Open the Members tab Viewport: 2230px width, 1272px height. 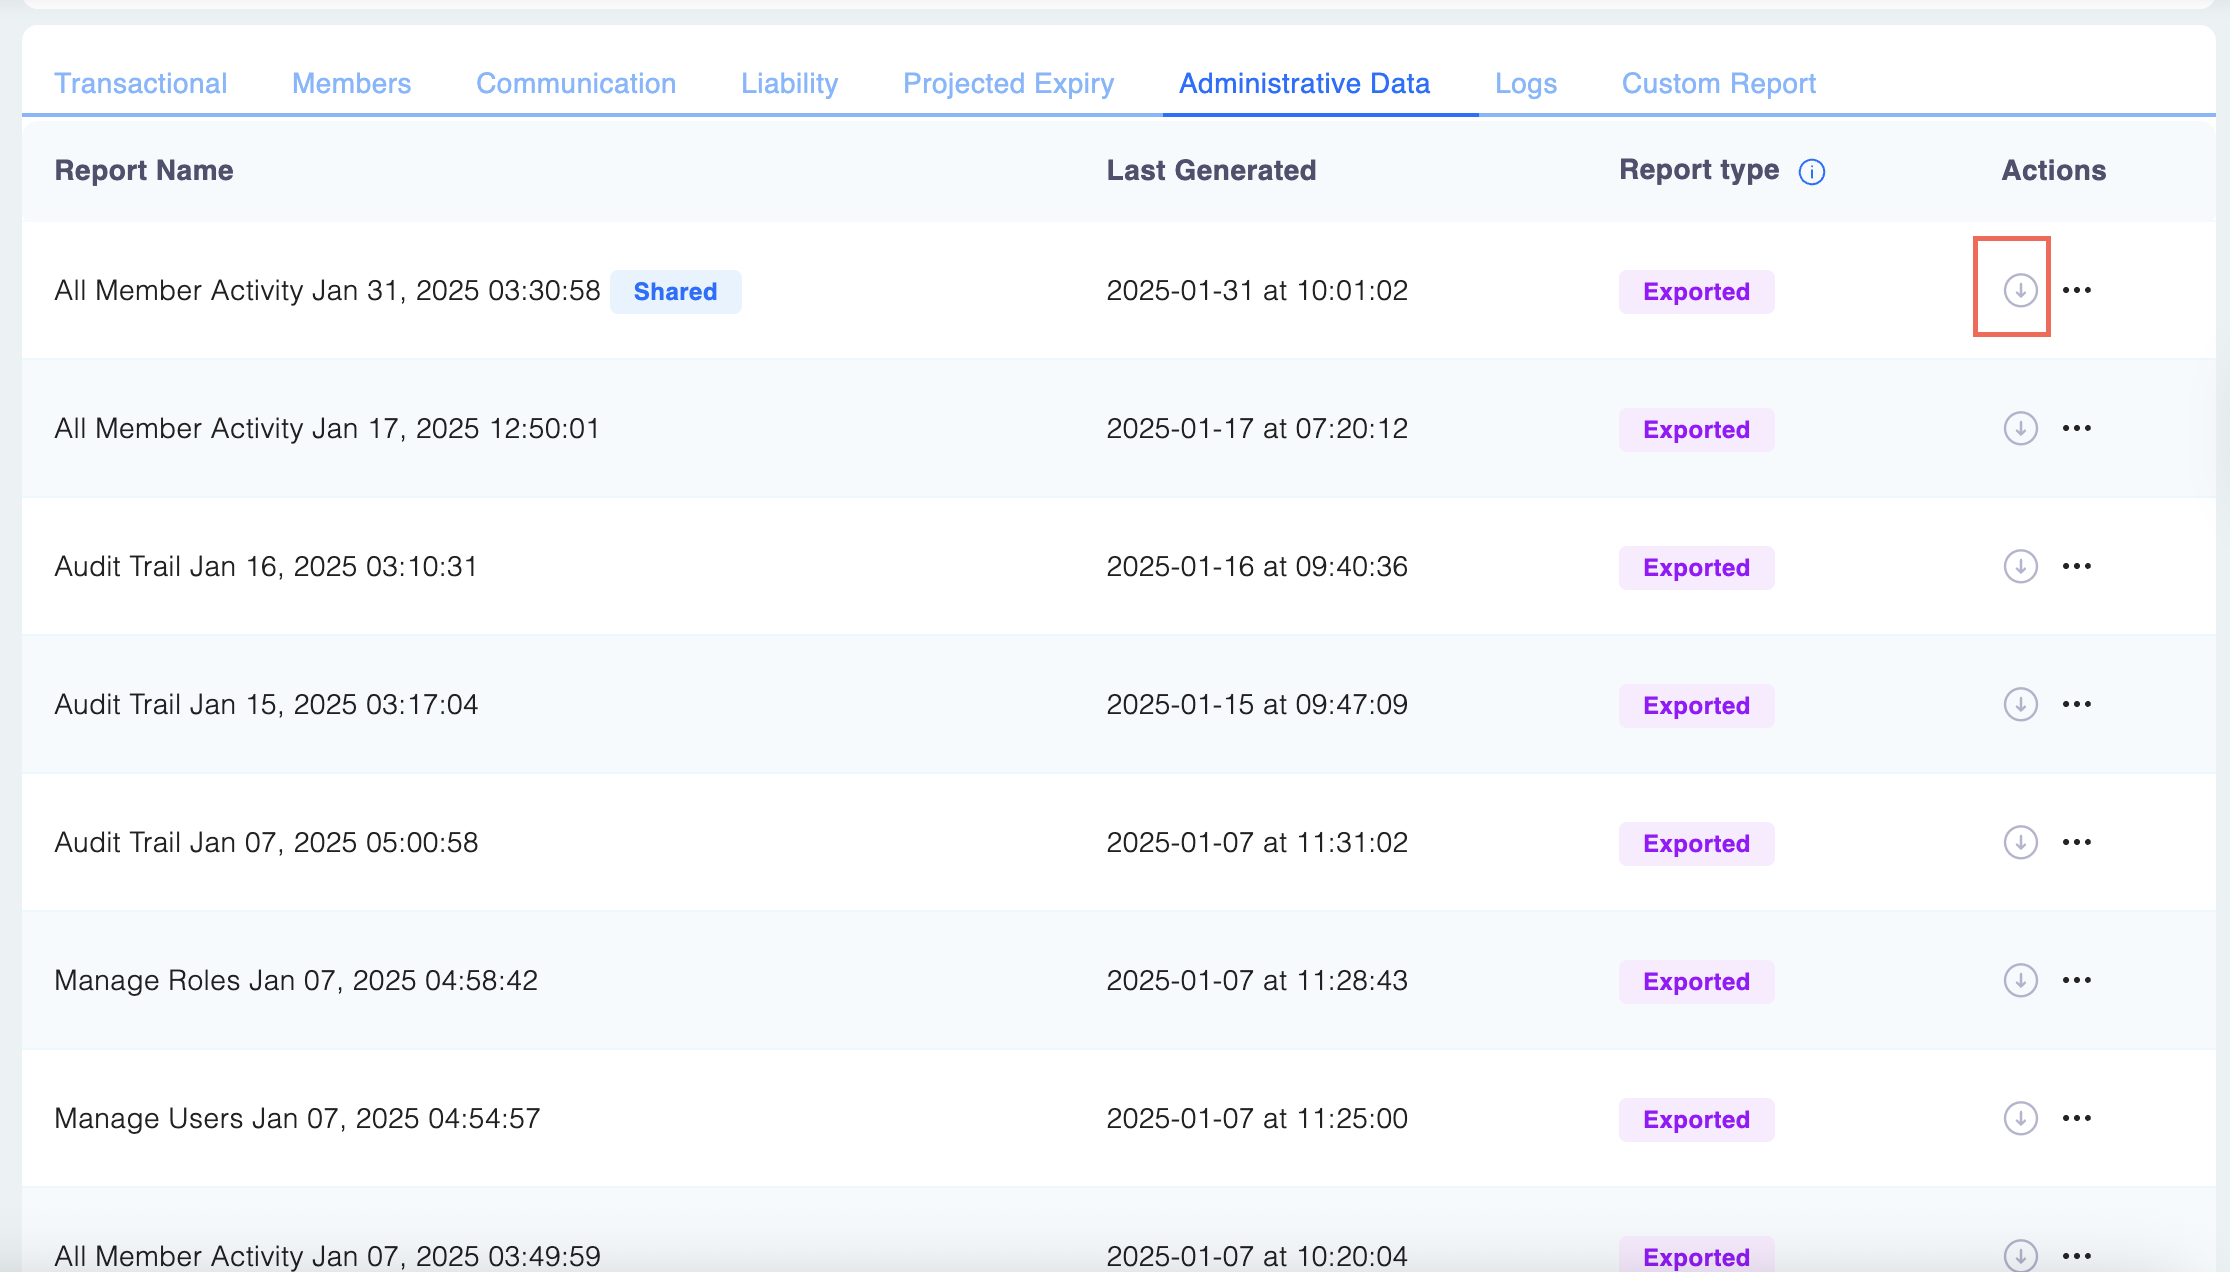point(351,83)
